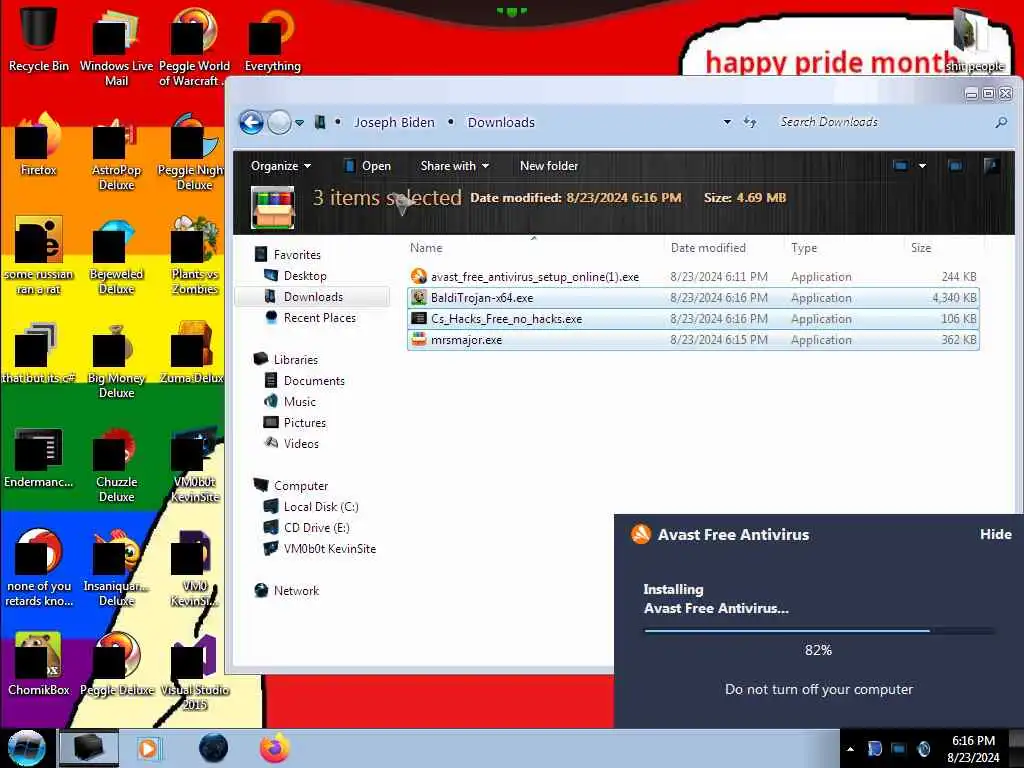This screenshot has width=1024, height=768.
Task: Launch Windows Media Player from taskbar
Action: [x=149, y=748]
